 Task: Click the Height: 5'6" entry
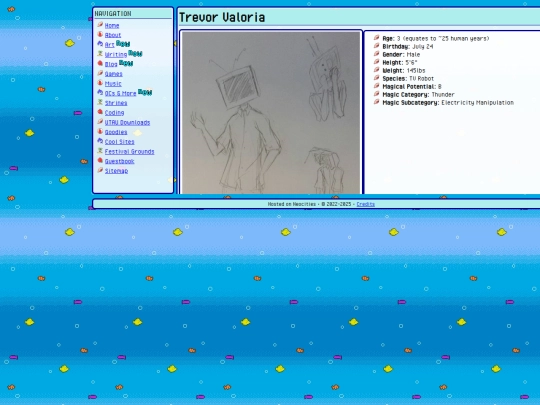click(399, 63)
